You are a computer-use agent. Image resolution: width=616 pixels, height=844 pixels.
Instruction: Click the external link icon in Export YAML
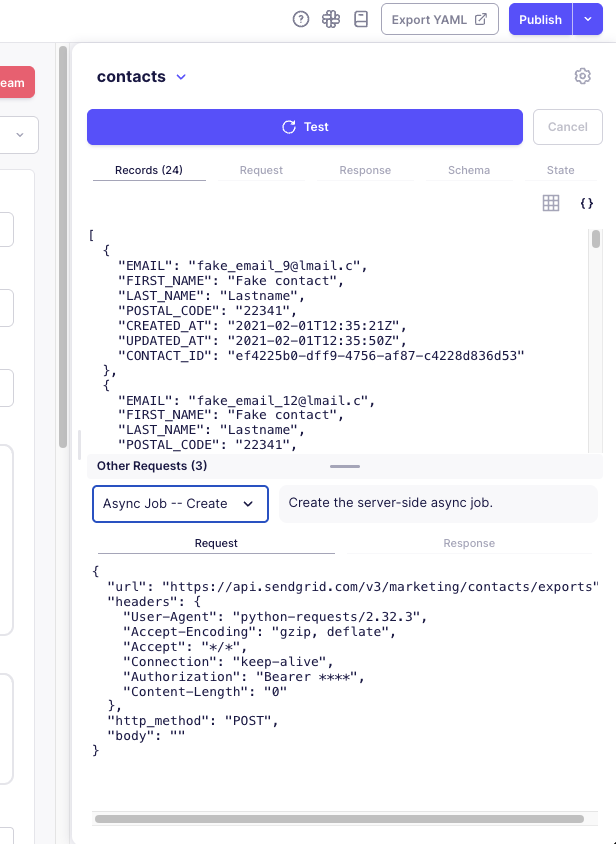tap(481, 19)
